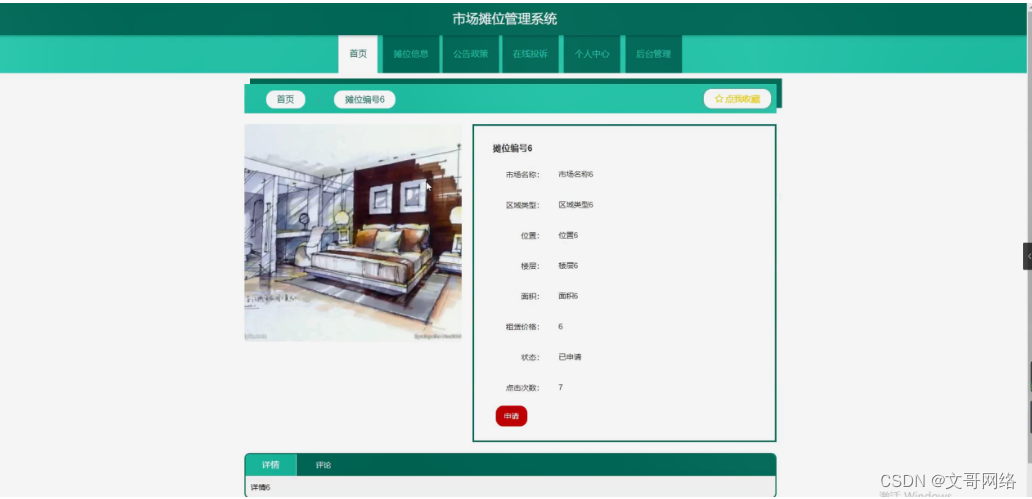Click the 点我收藏 favorite button

pos(737,99)
